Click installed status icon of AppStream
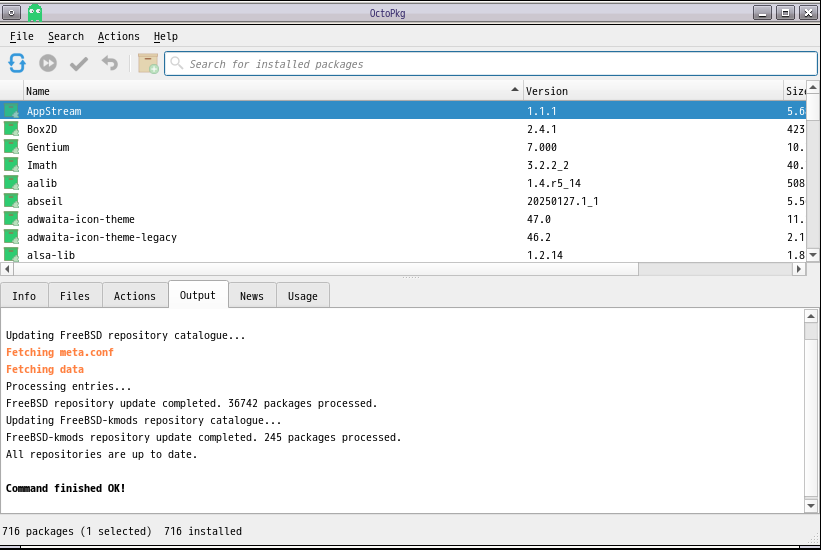The image size is (821, 550). coord(12,111)
